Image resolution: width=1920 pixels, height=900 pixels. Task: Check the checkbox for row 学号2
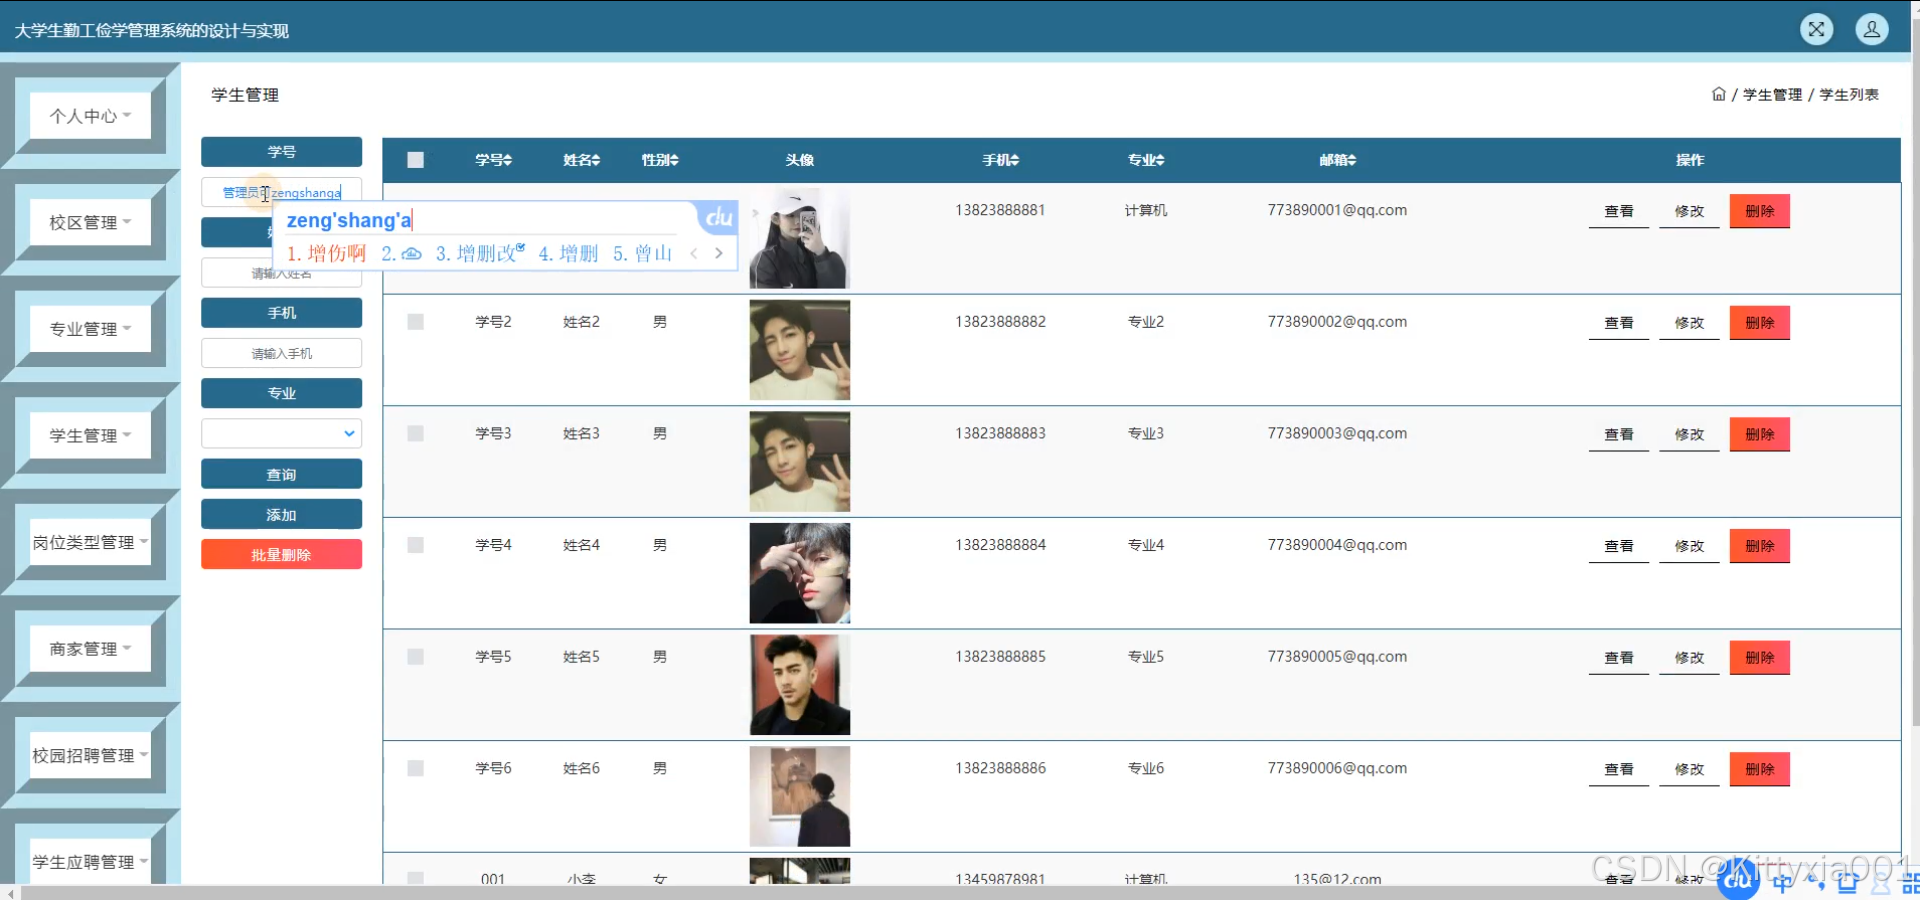coord(416,322)
